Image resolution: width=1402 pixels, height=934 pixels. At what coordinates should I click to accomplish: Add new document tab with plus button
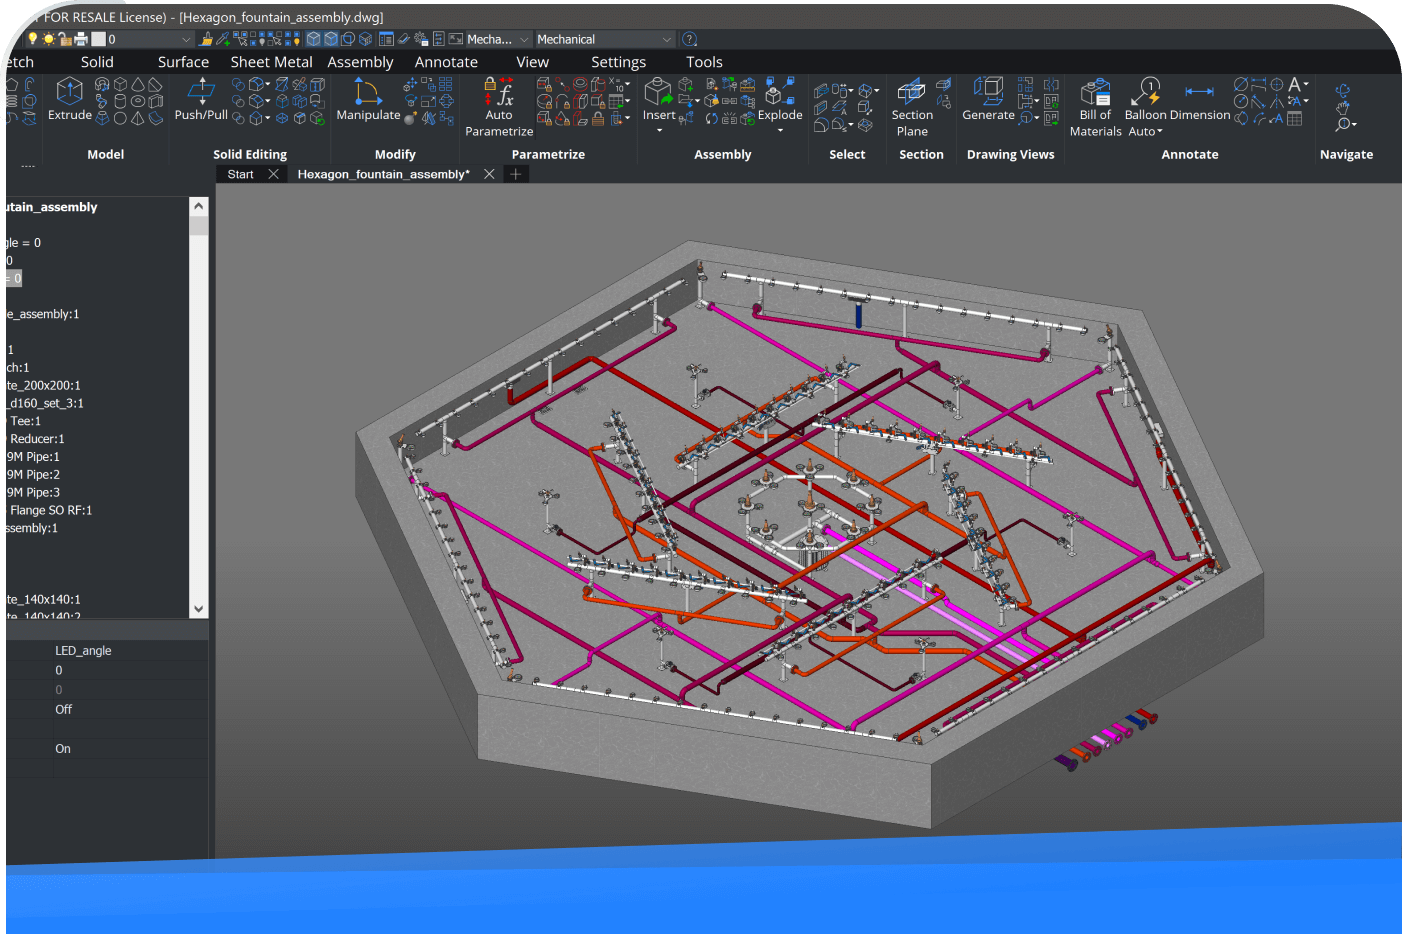coord(515,174)
